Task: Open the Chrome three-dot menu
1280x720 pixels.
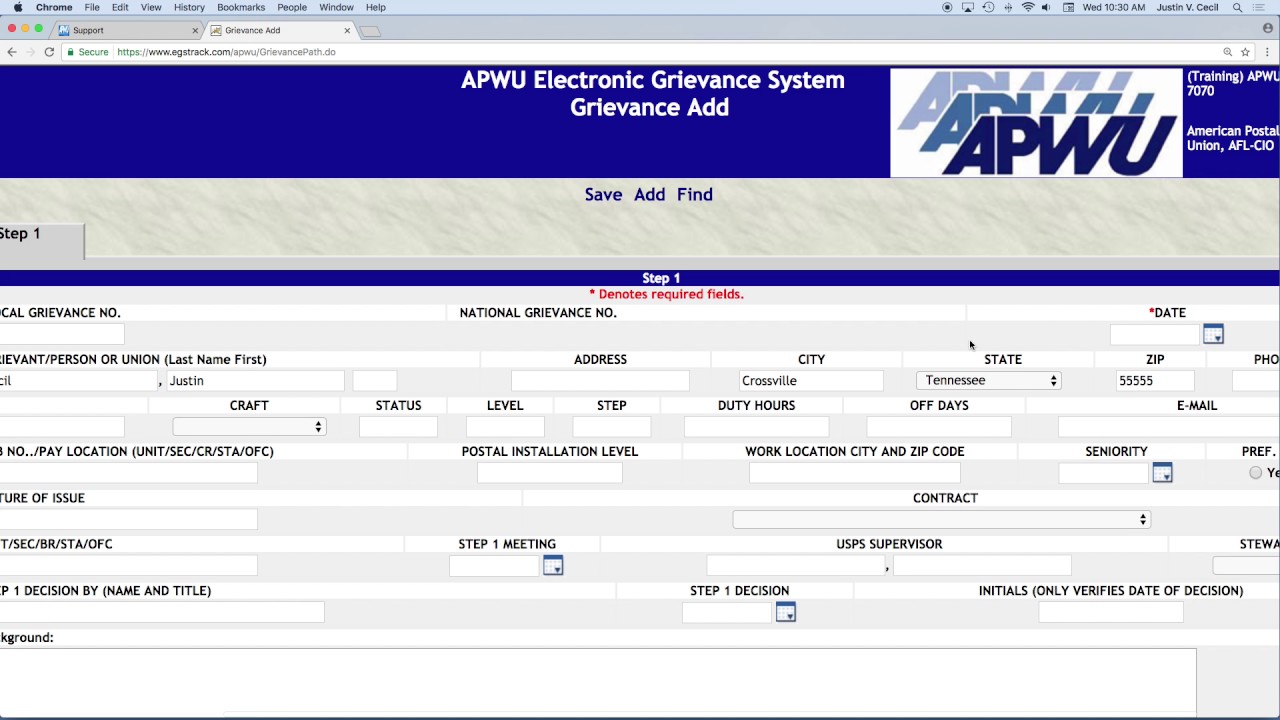Action: click(x=1267, y=52)
